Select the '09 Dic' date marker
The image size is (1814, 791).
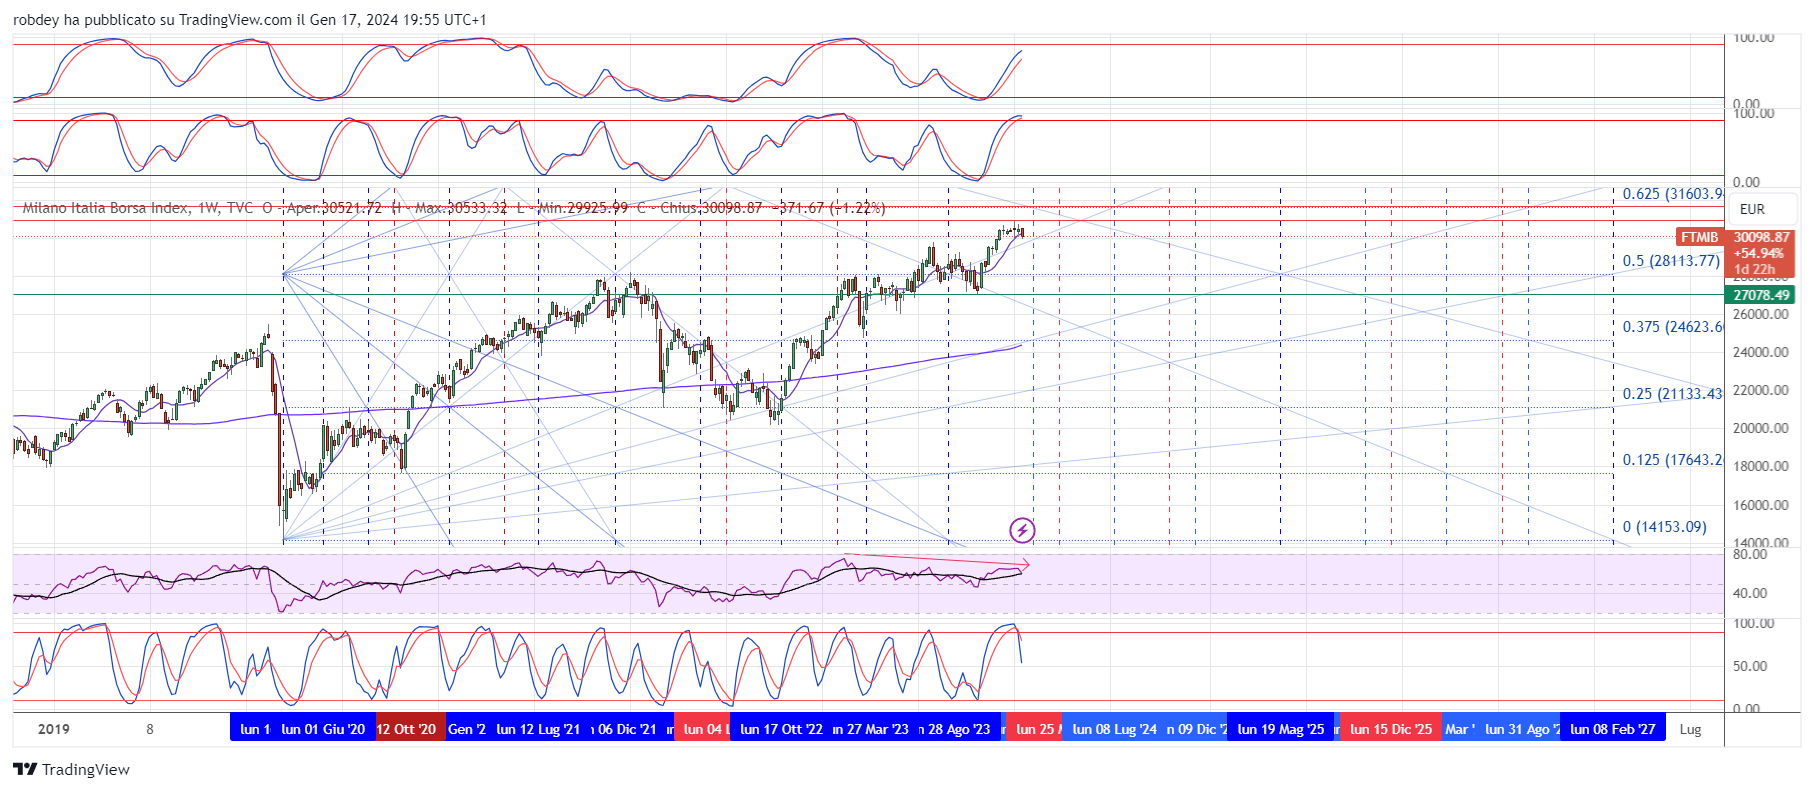coord(1198,729)
